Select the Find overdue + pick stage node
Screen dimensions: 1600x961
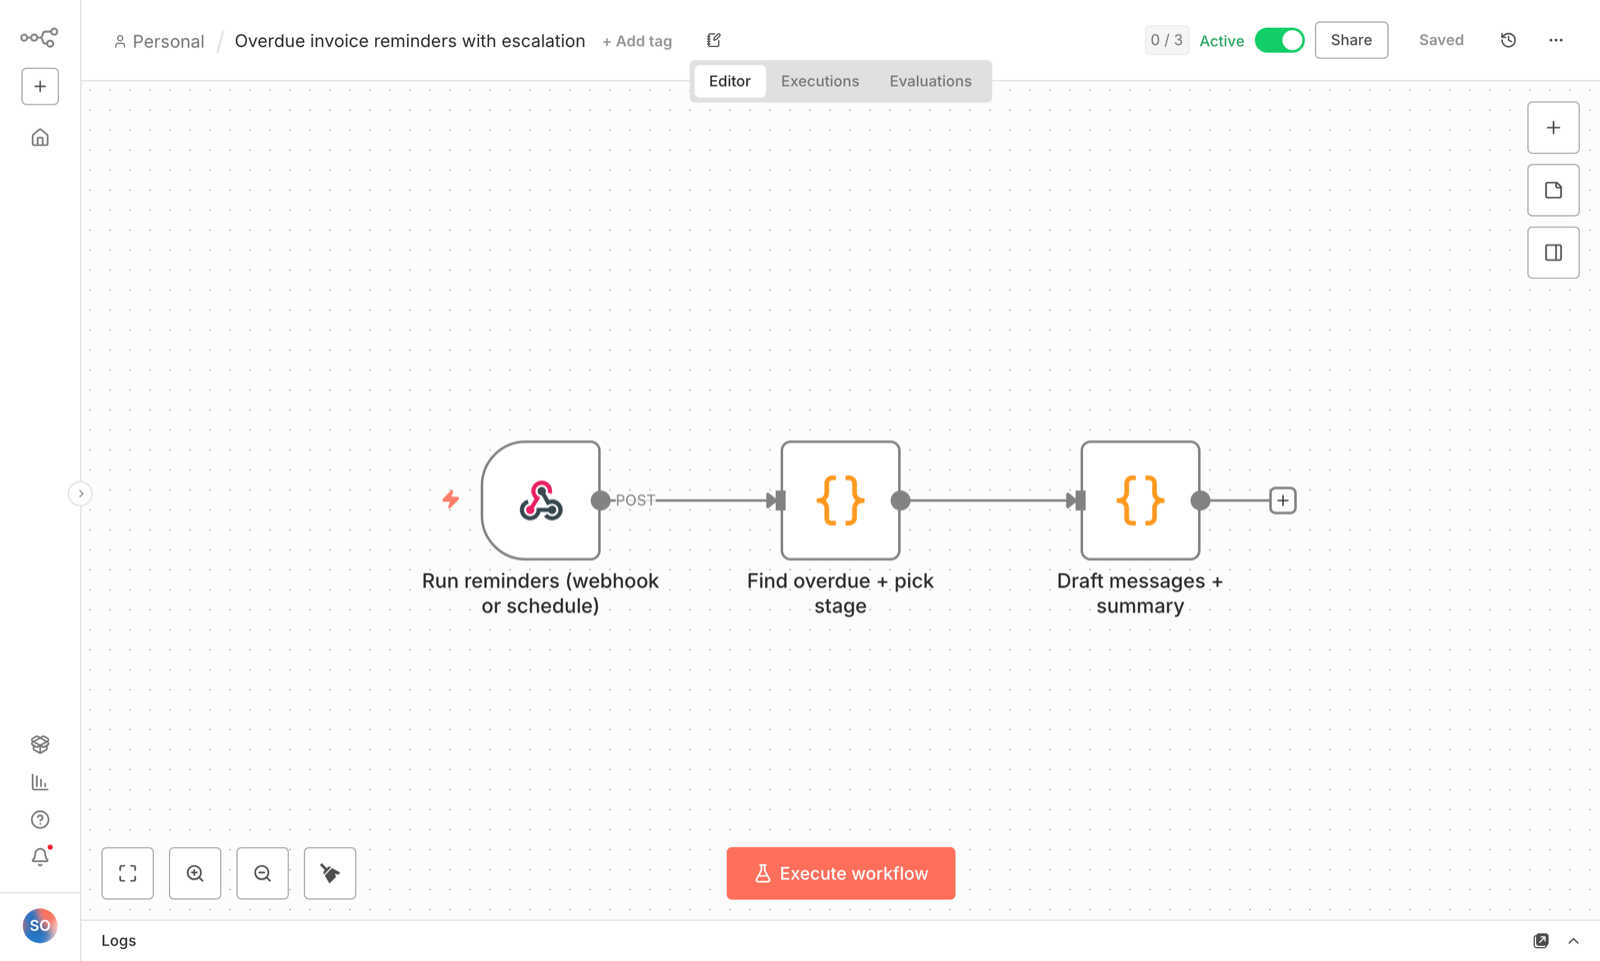(x=840, y=500)
